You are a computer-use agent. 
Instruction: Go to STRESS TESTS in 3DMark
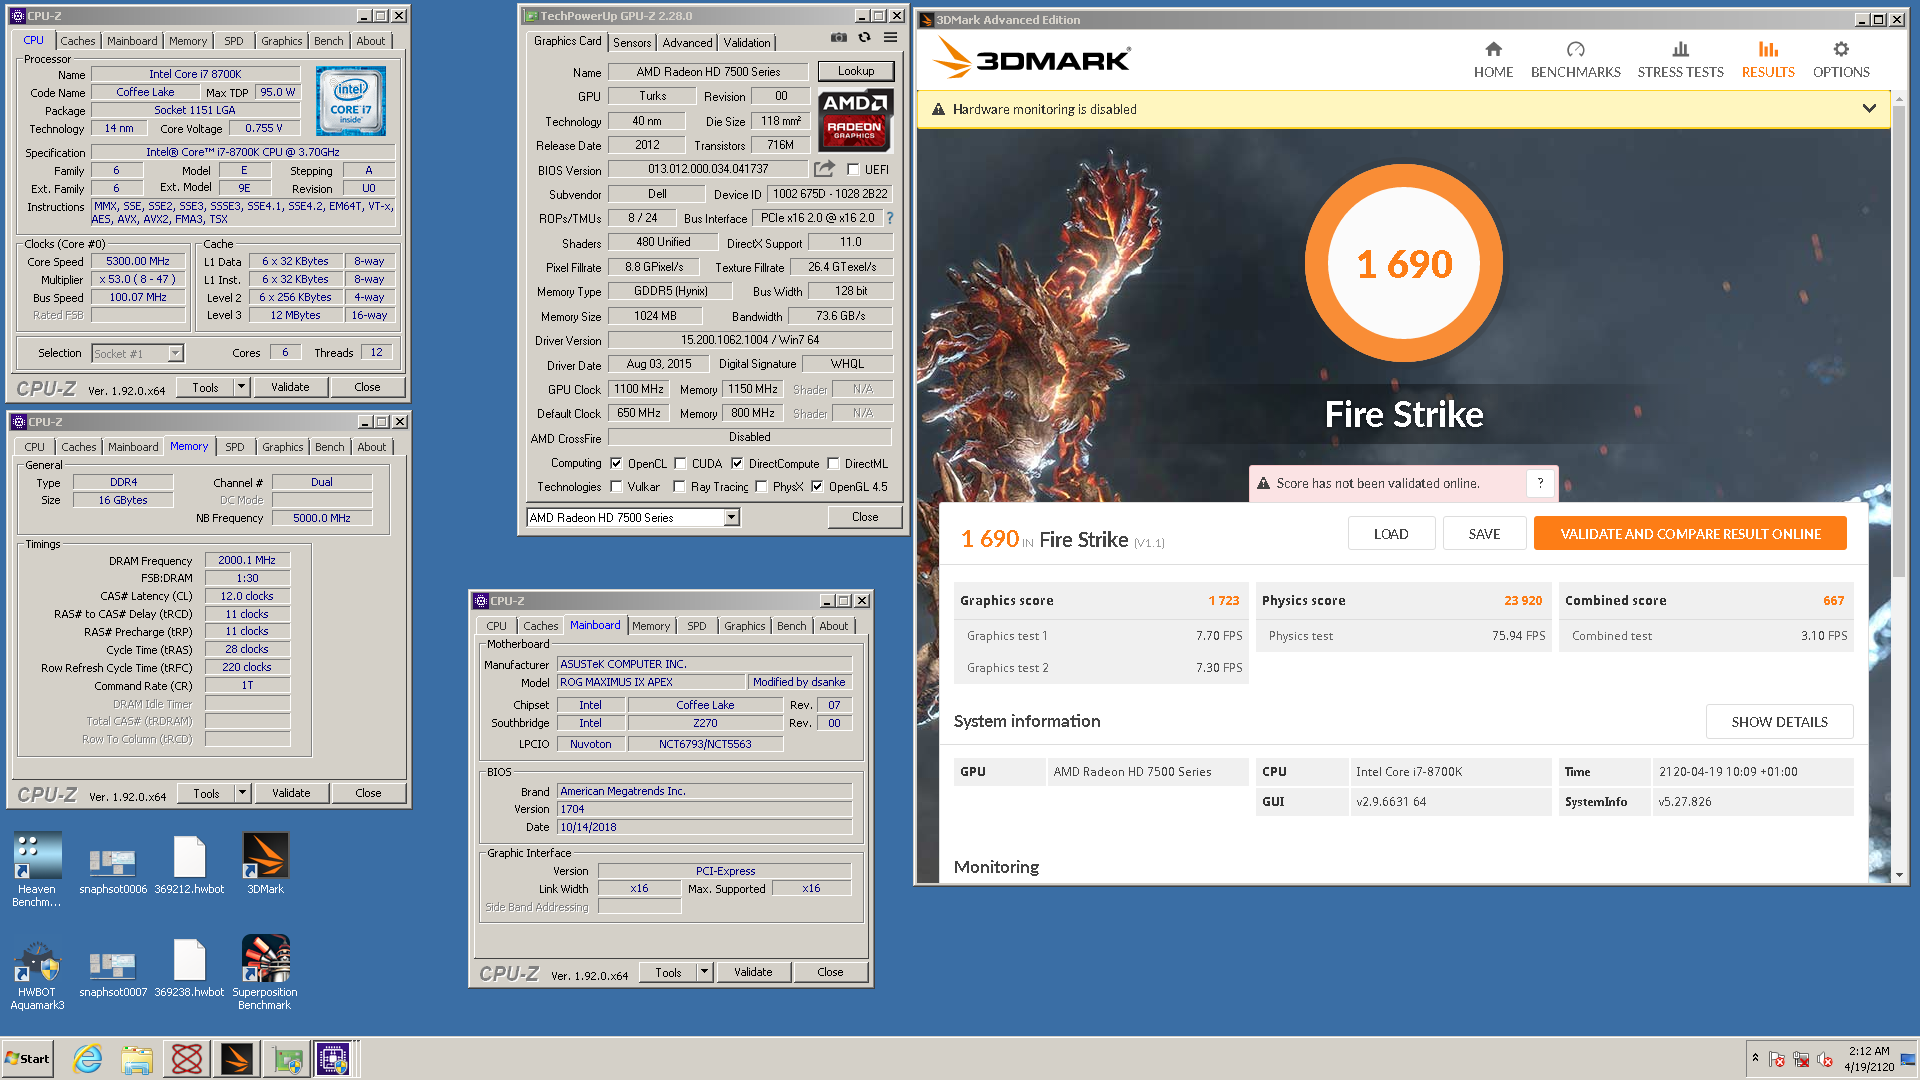tap(1680, 60)
